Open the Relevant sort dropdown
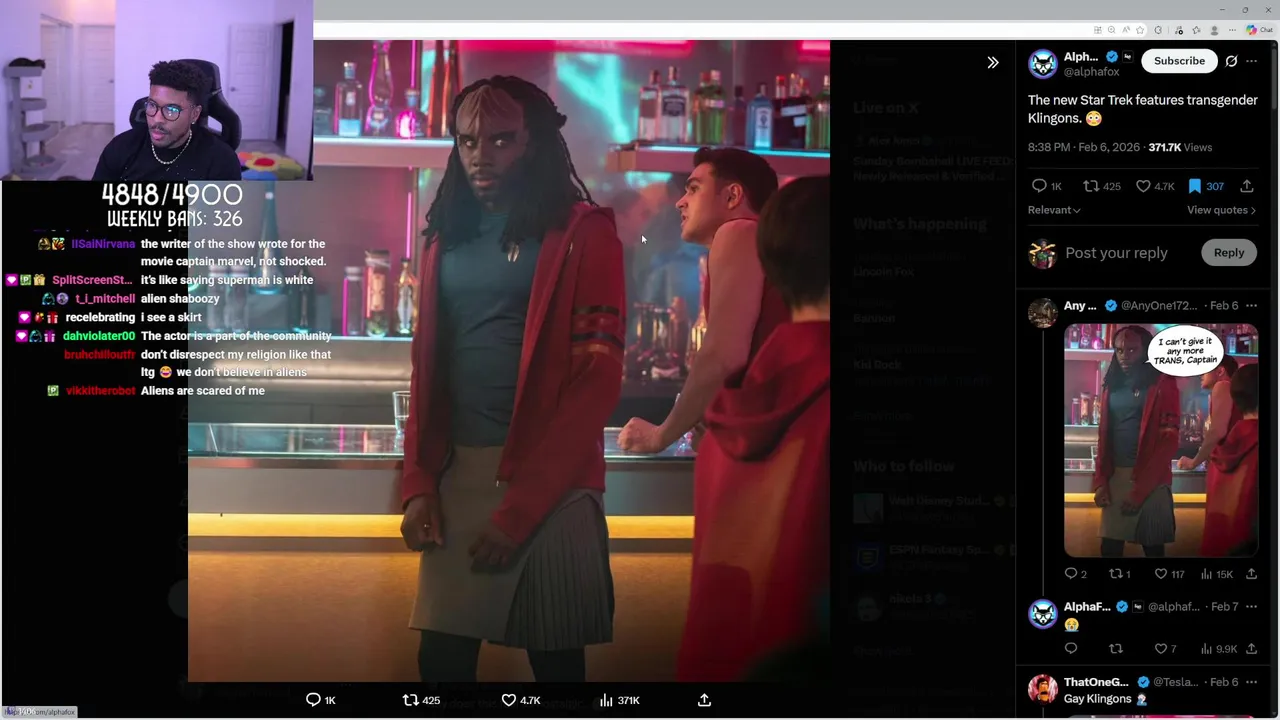The width and height of the screenshot is (1280, 720). click(x=1054, y=210)
